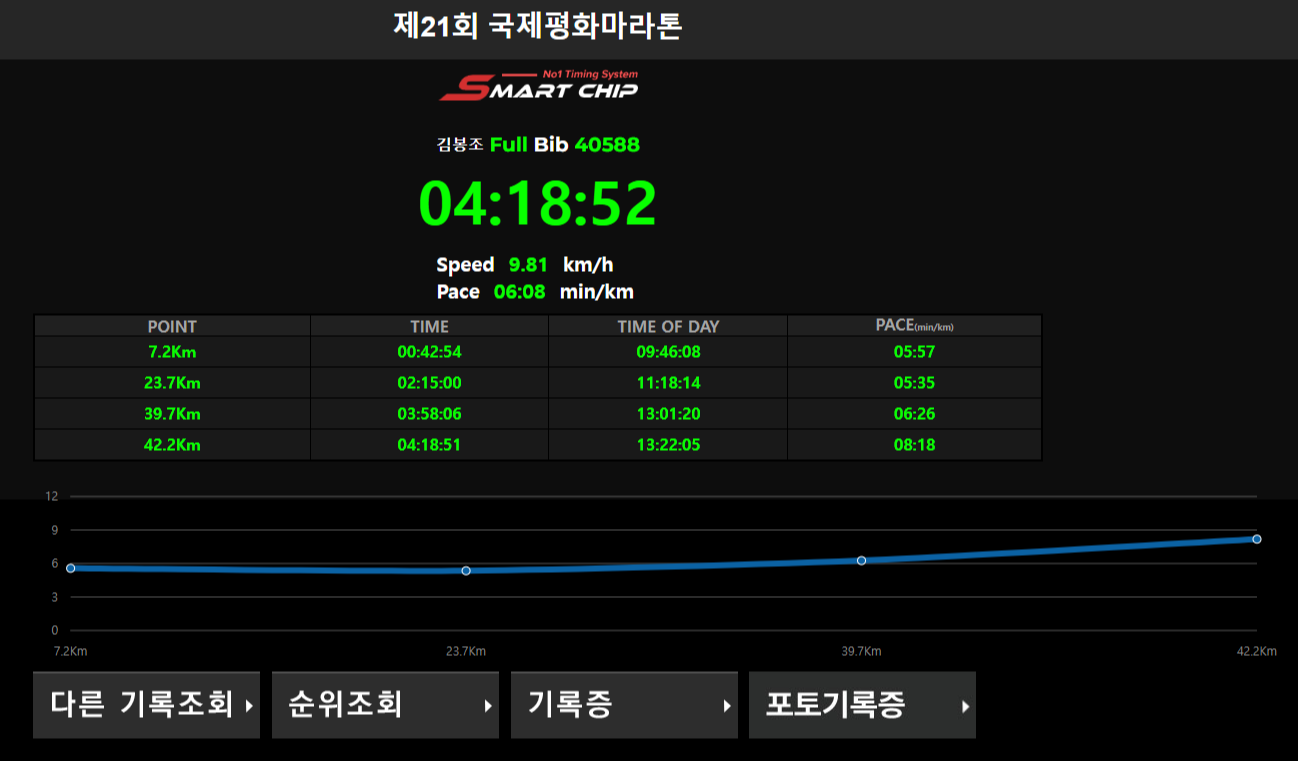This screenshot has width=1298, height=761.
Task: Click TIME OF DAY column header
Action: tap(668, 326)
